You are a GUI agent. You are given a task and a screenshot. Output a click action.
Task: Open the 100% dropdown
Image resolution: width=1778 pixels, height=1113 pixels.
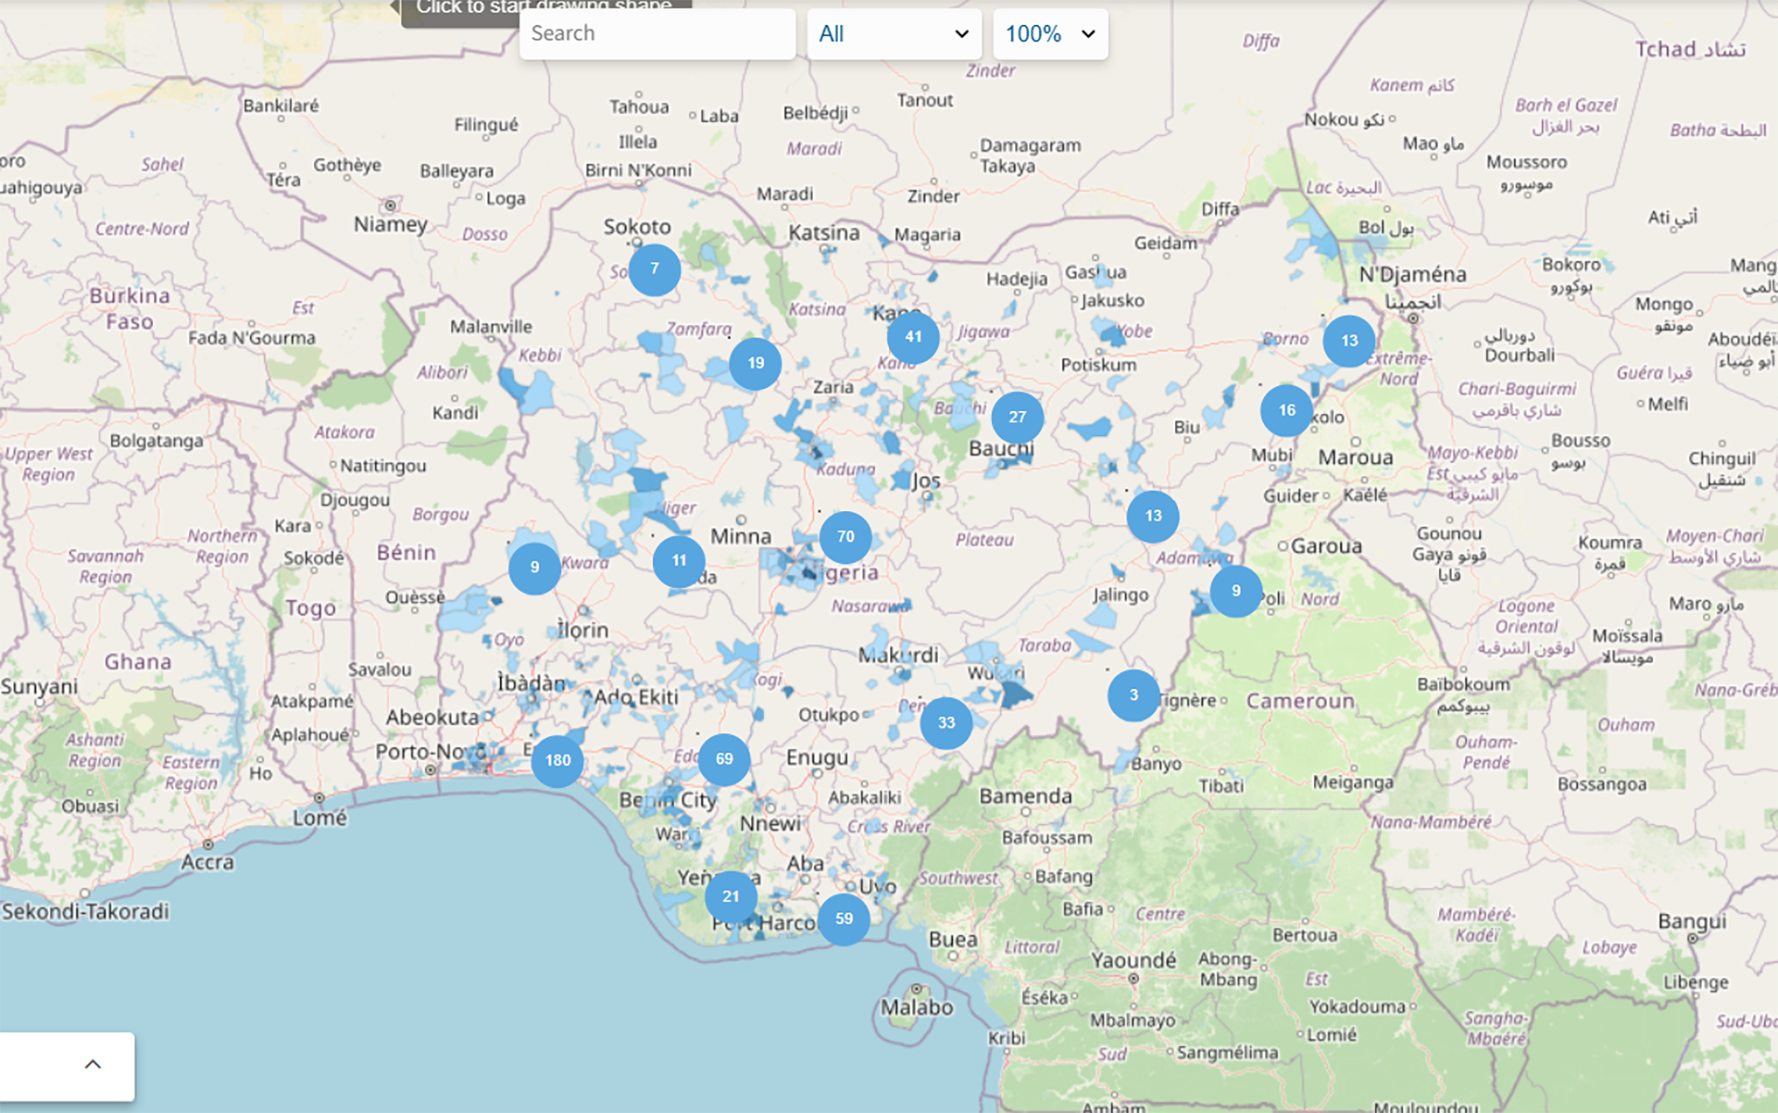point(1049,34)
